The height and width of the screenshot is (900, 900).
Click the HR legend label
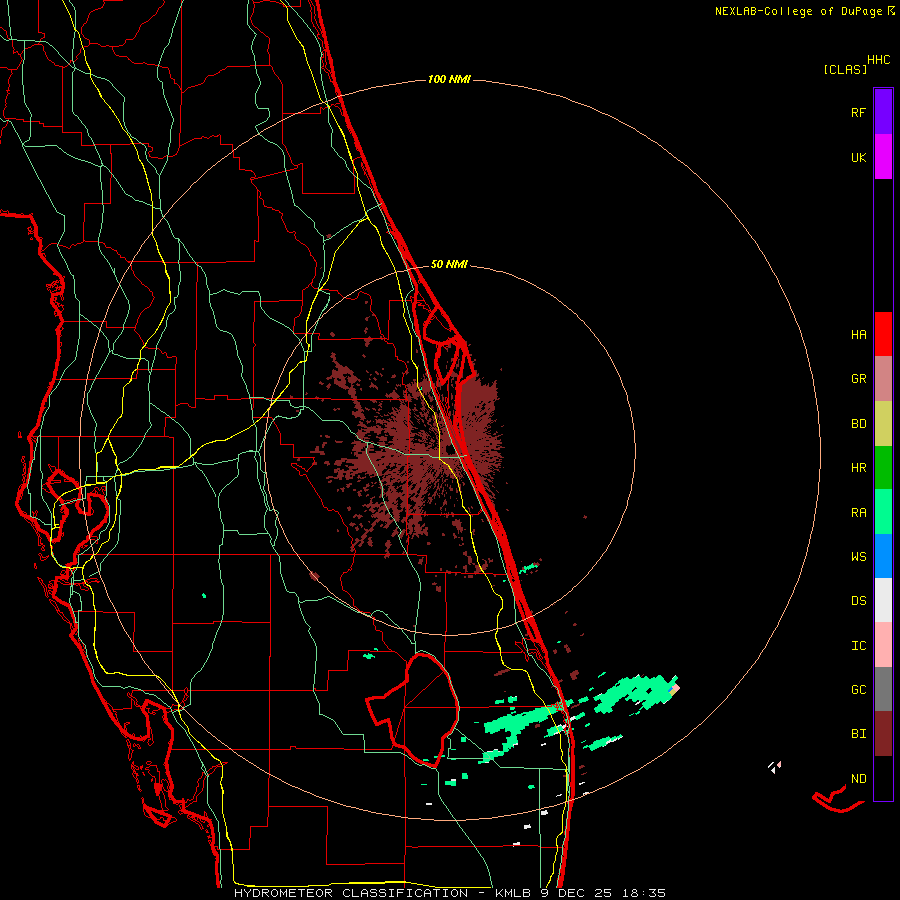pyautogui.click(x=858, y=468)
